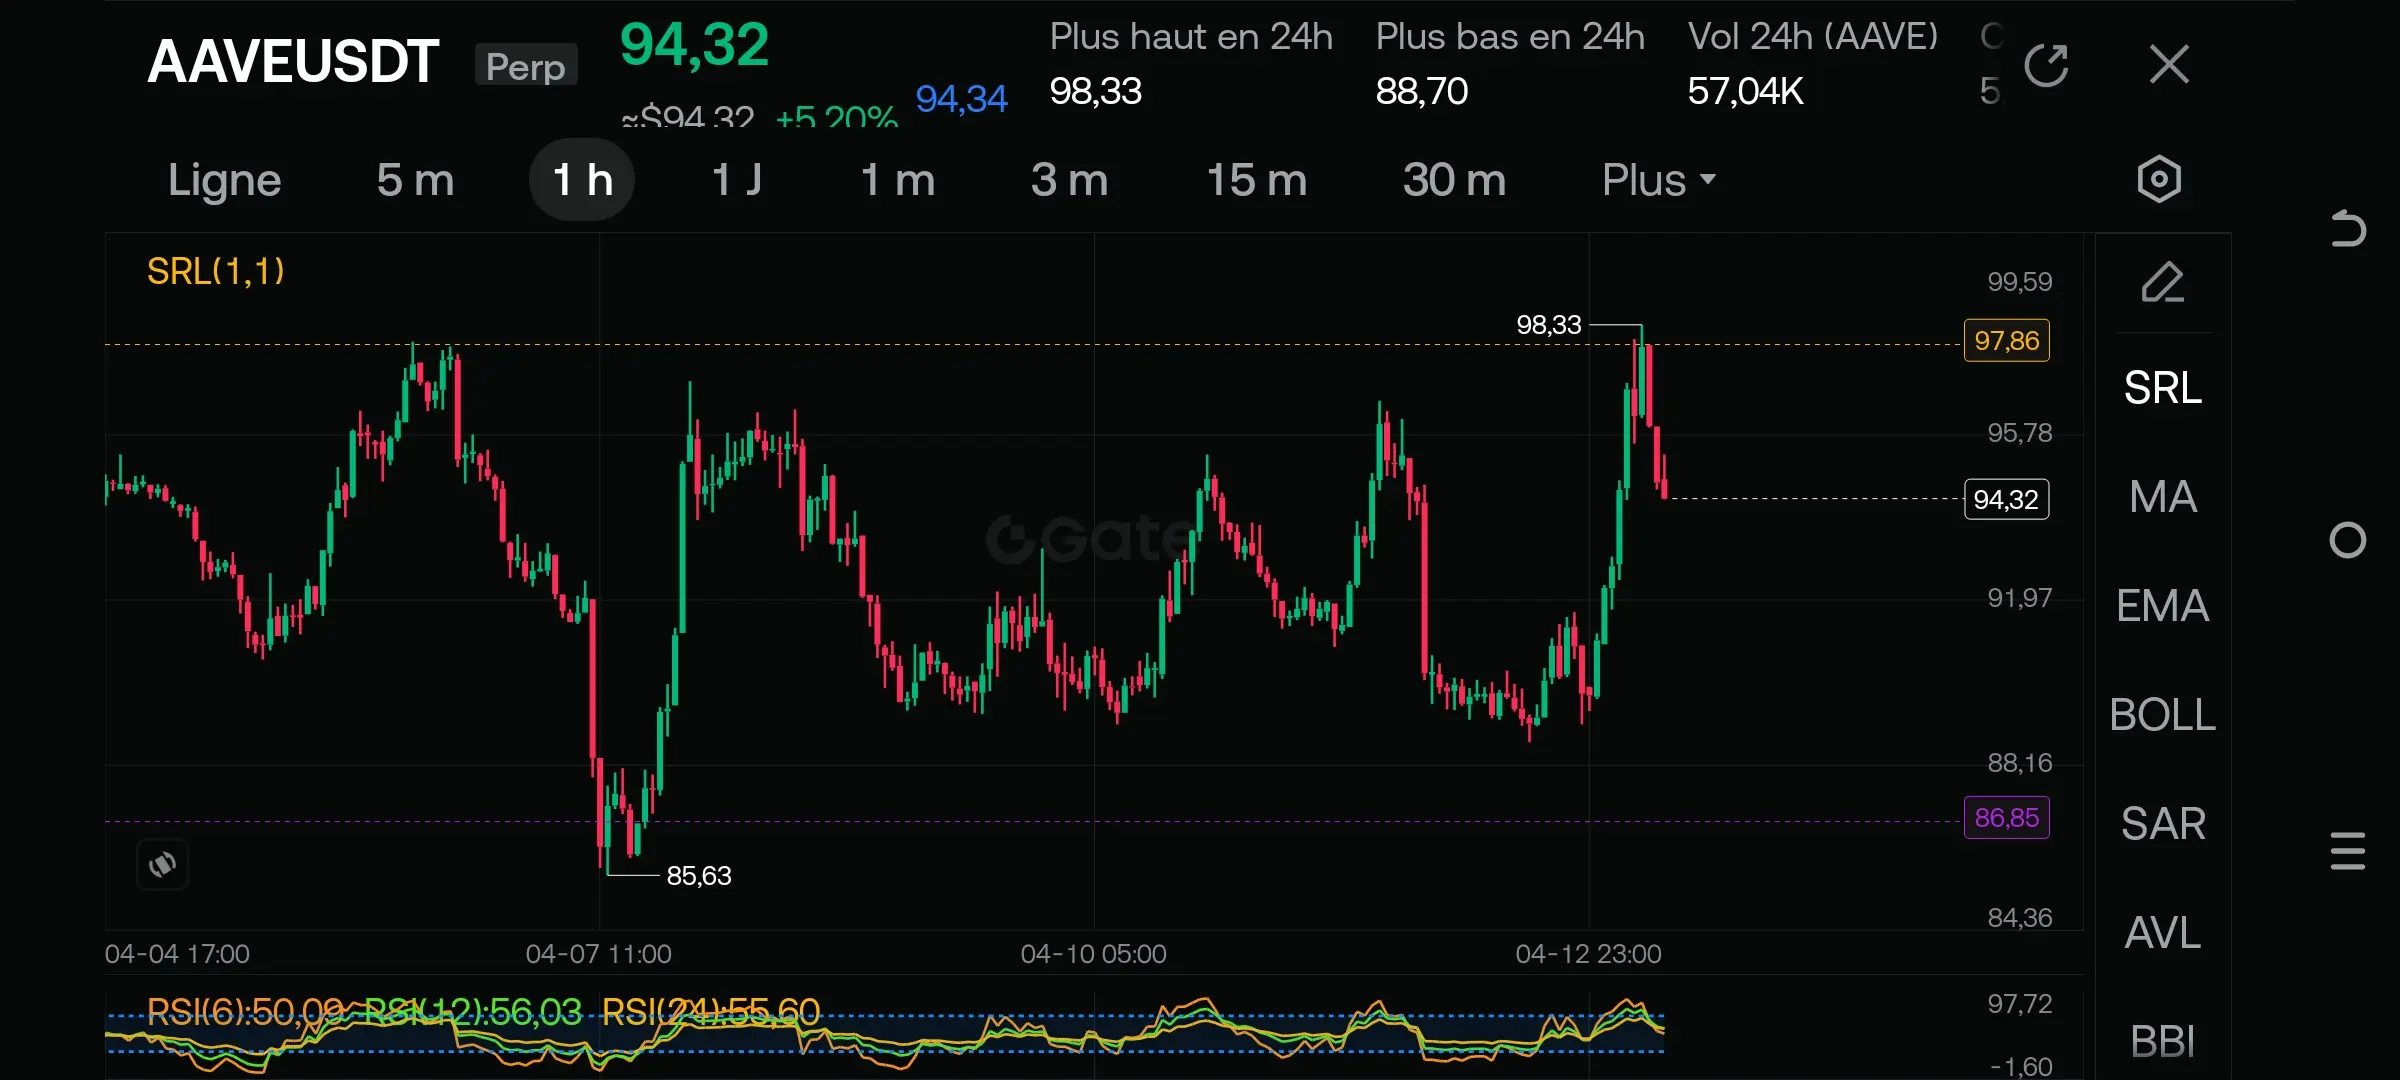Close the fullscreen chart view

click(2169, 66)
